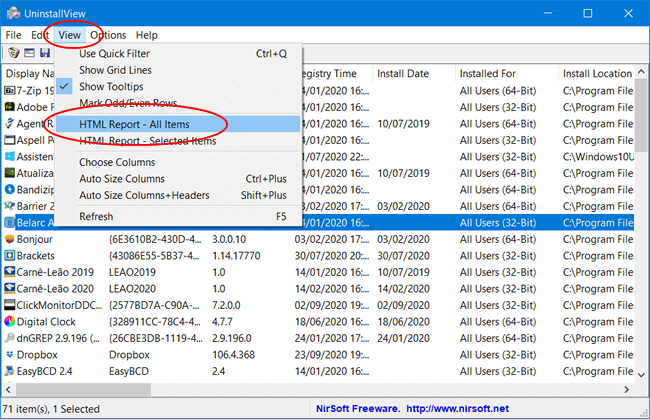Click the dnGREP row icon

(10, 338)
